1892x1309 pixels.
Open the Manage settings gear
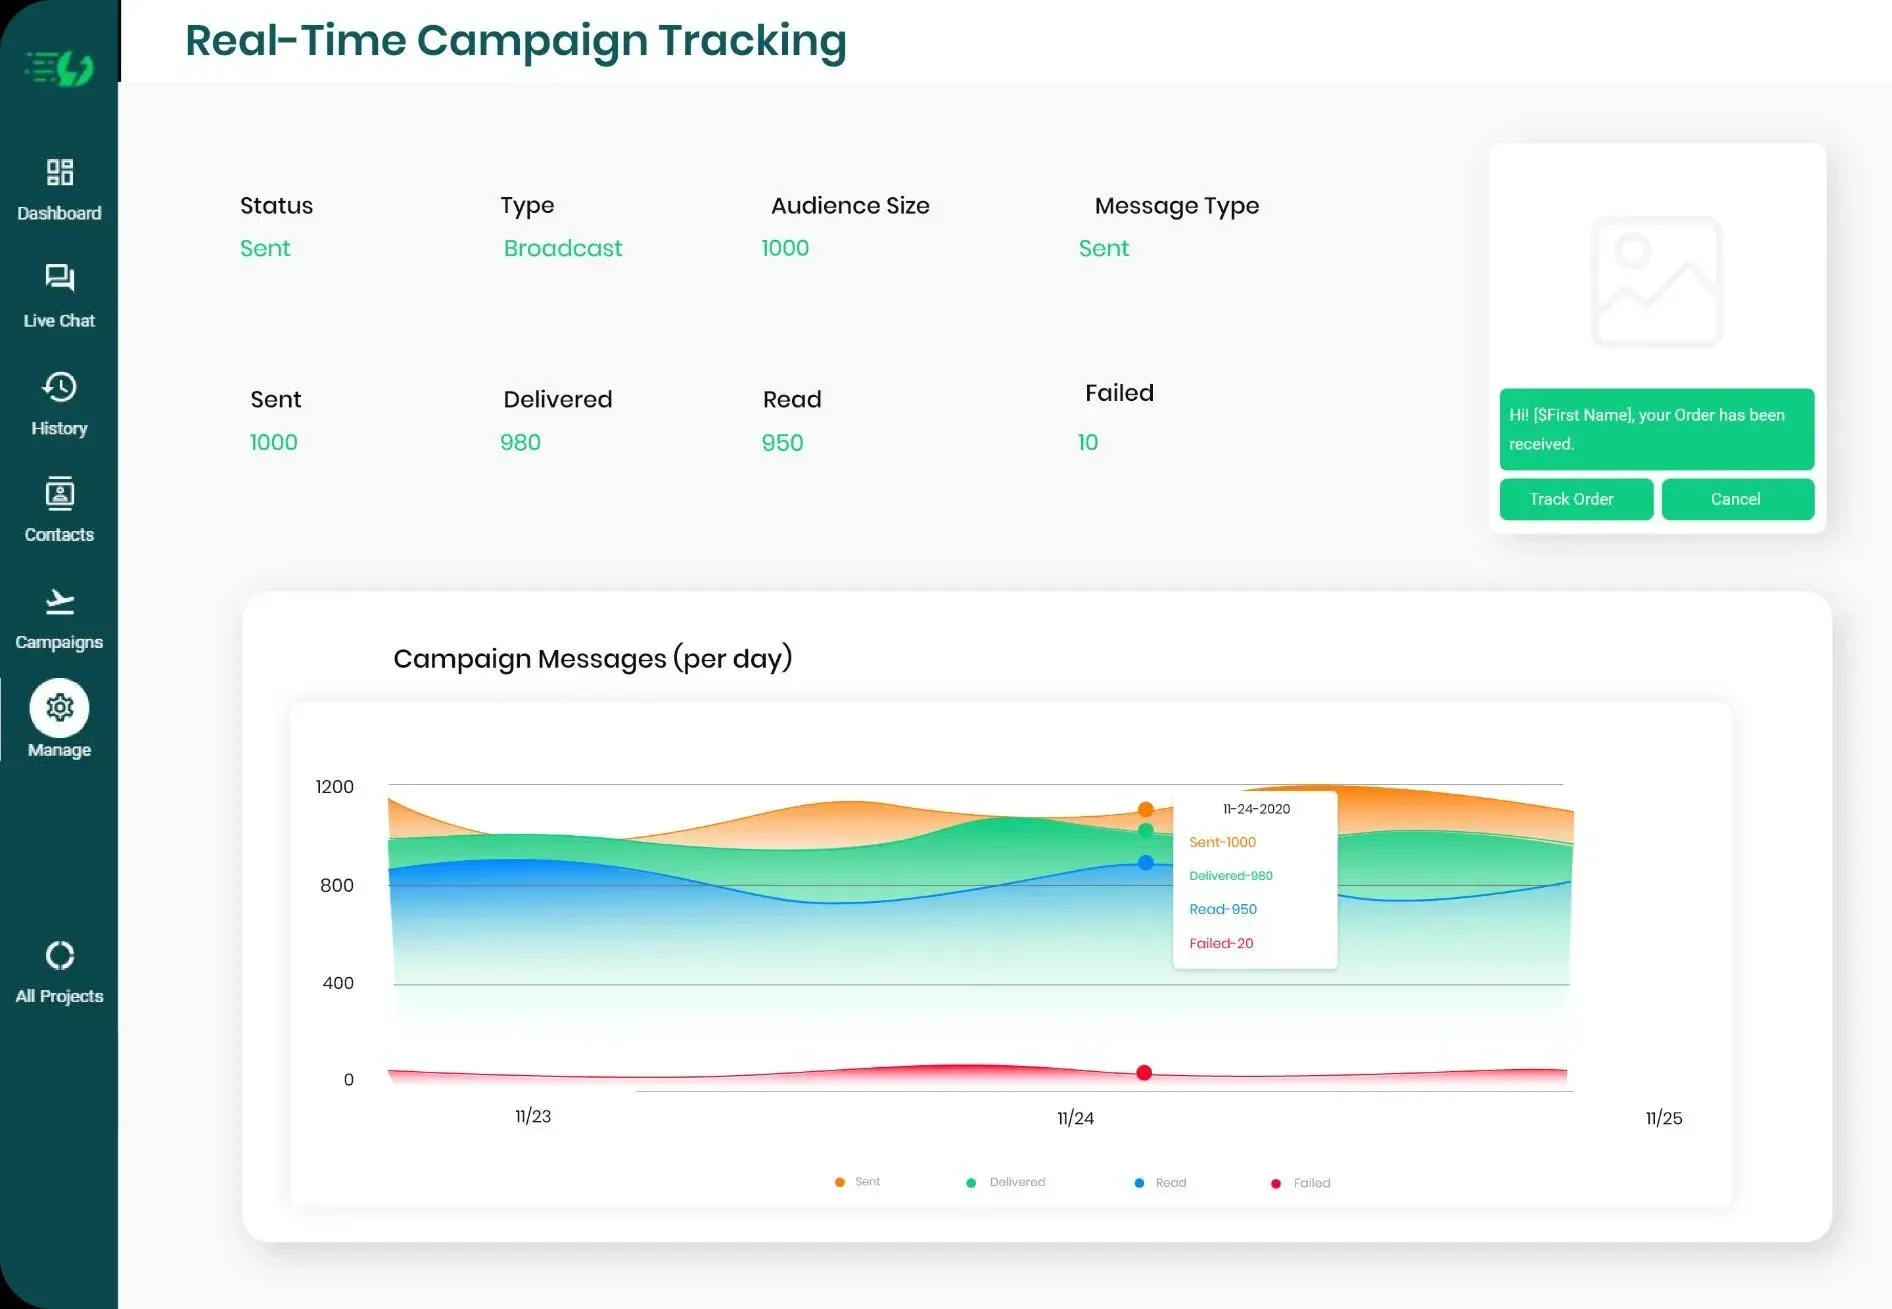(59, 707)
